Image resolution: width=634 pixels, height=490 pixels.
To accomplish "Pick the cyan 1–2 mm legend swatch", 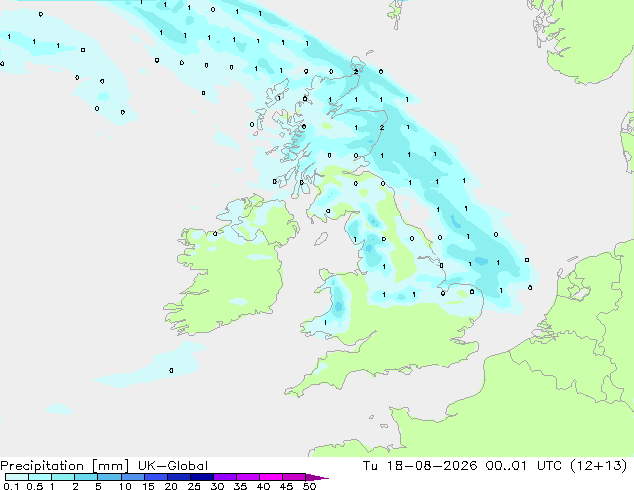I will (63, 477).
